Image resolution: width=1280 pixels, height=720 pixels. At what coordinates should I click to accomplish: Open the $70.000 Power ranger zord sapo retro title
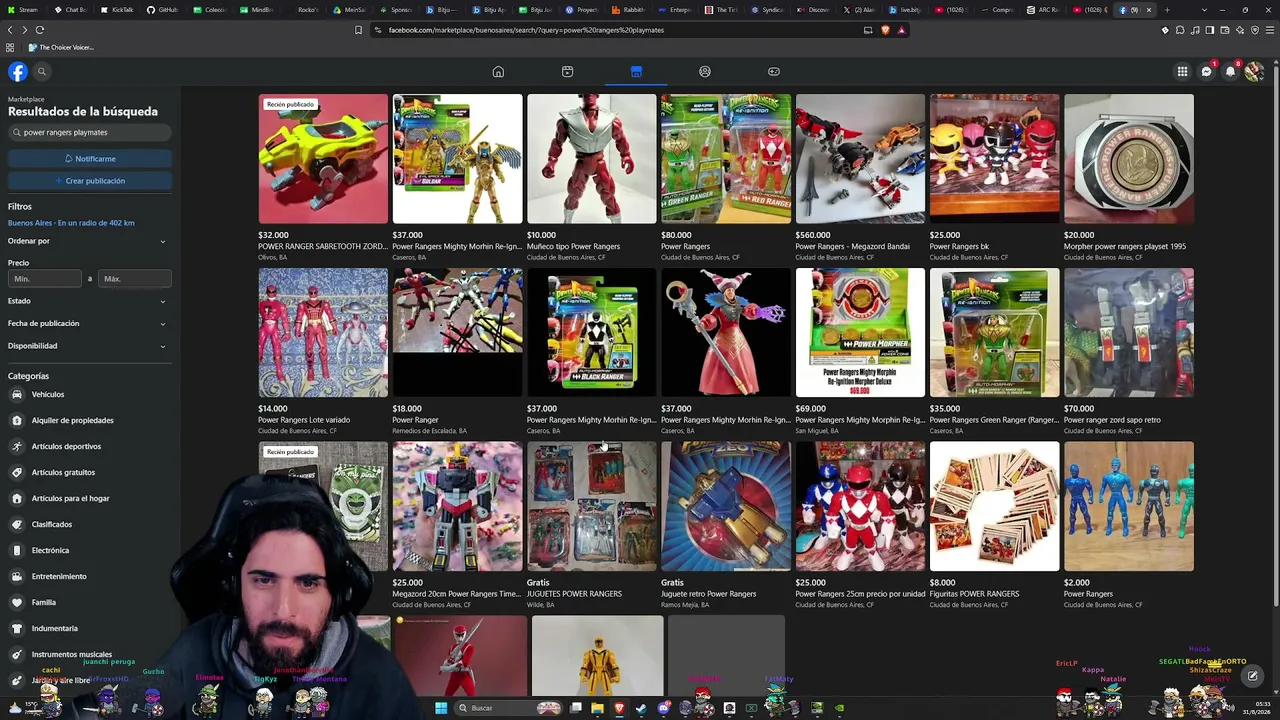(1112, 420)
